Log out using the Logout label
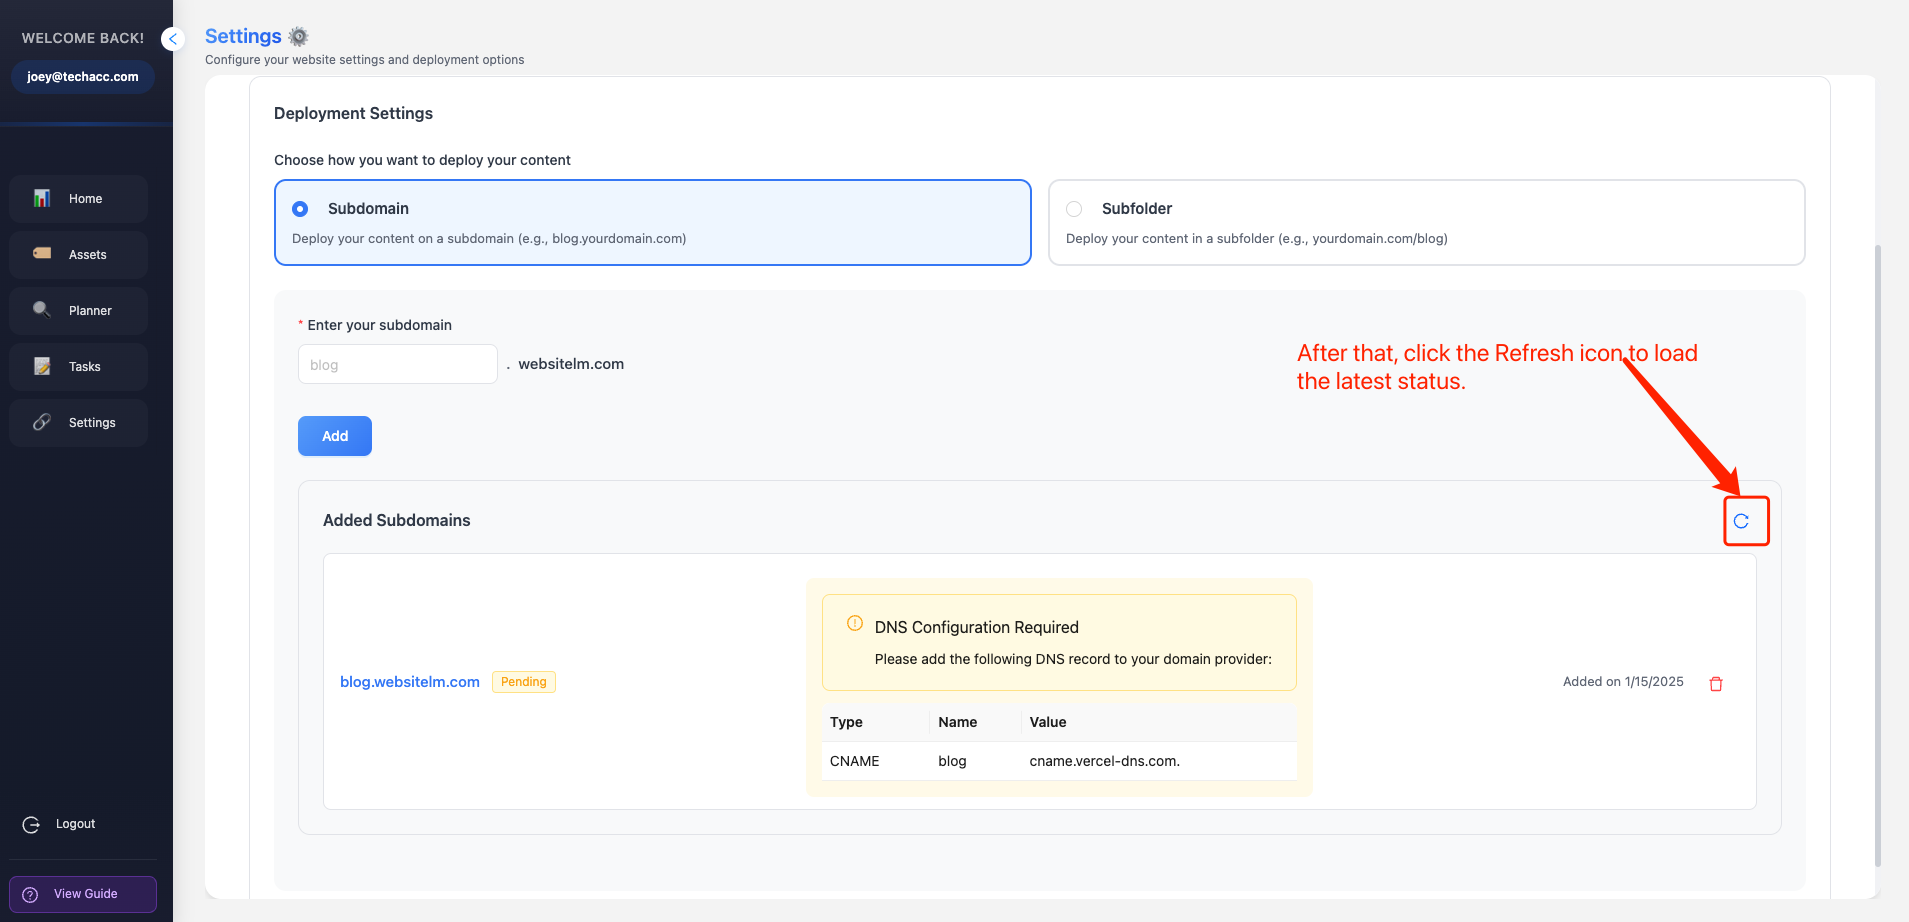1909x922 pixels. coord(76,824)
